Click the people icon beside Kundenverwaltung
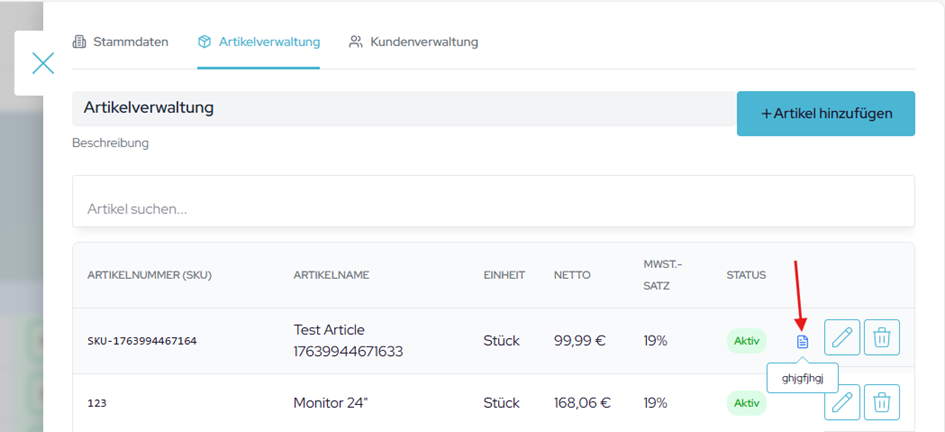Screen dimensions: 945x432 pyautogui.click(x=355, y=42)
